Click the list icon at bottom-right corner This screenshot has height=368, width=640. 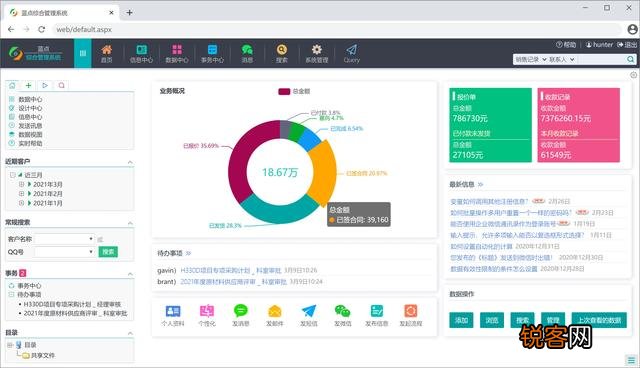tap(631, 360)
